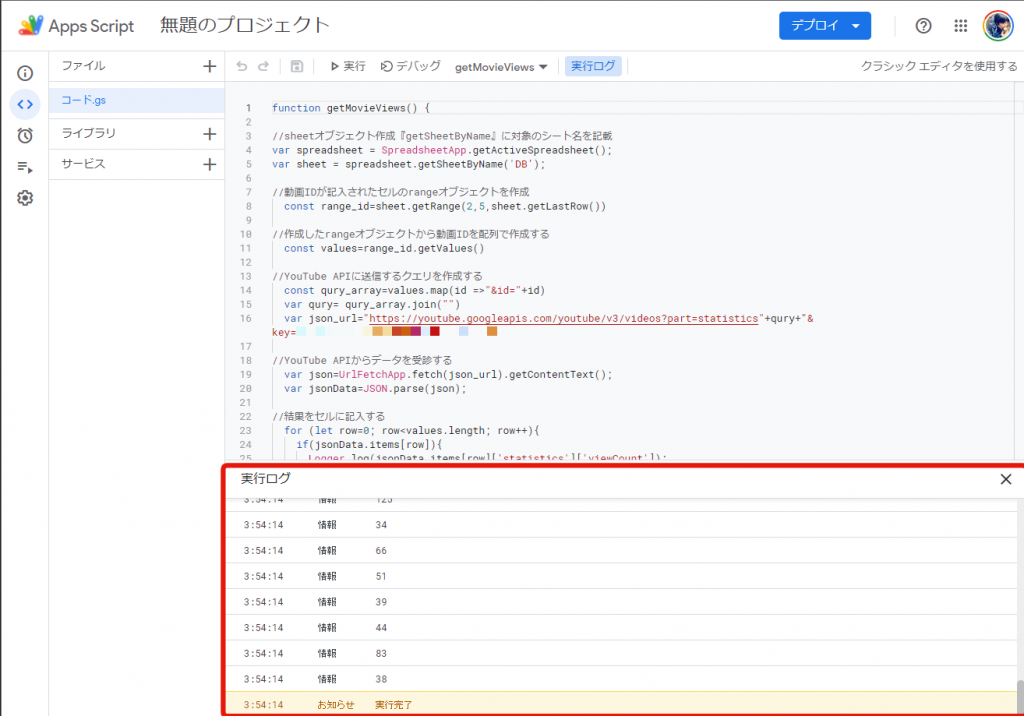Viewport: 1024px width, 716px height.
Task: Open the デプロイ dropdown button
Action: click(x=824, y=26)
